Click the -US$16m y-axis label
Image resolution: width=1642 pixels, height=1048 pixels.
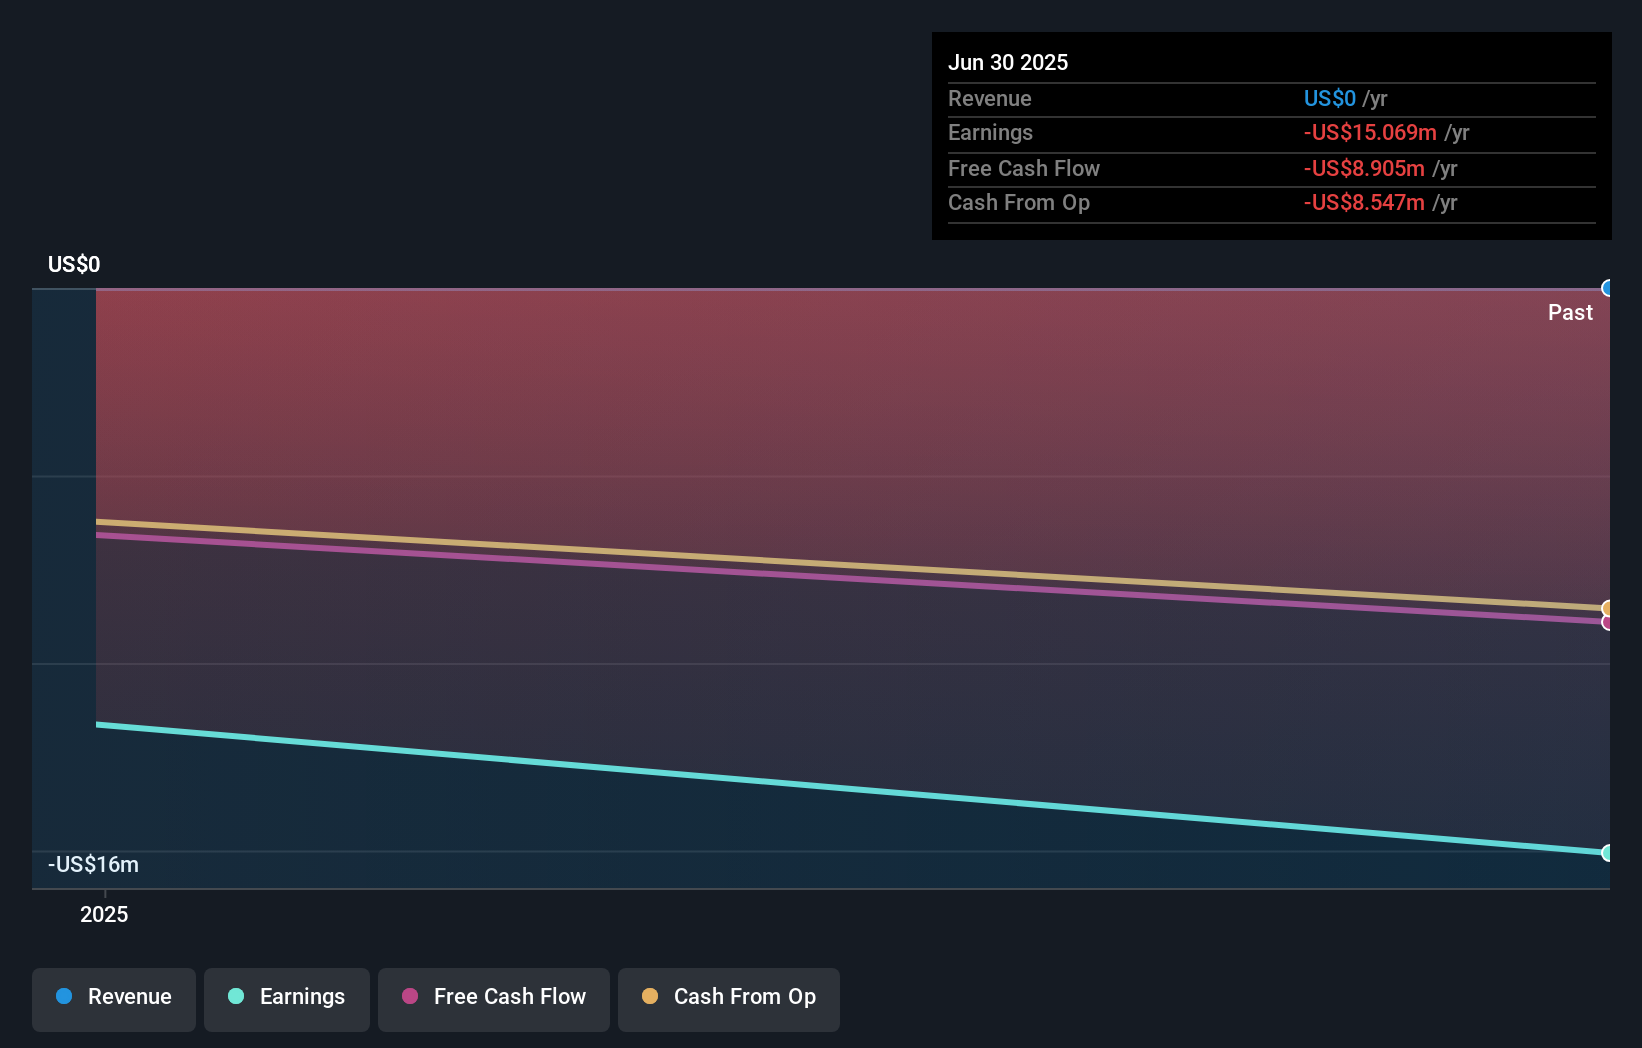93,864
